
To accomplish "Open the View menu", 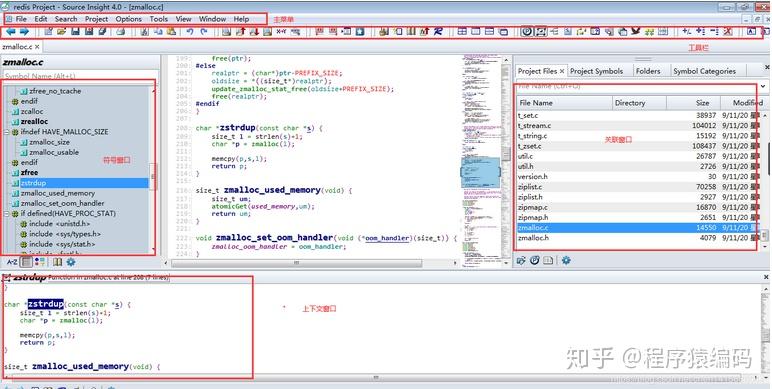I will point(183,19).
